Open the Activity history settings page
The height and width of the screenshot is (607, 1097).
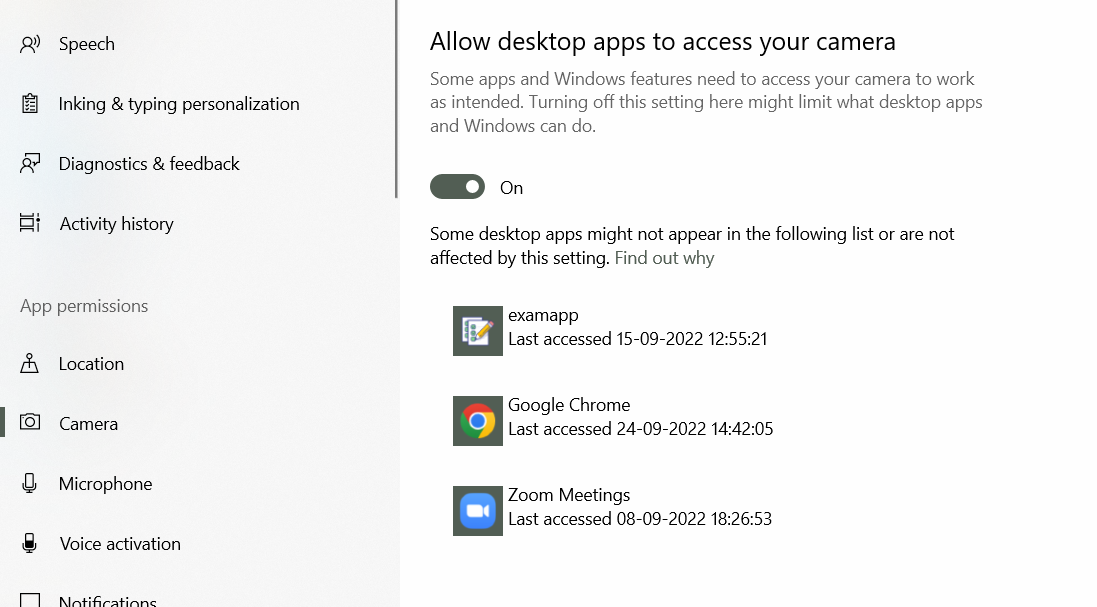pos(116,224)
